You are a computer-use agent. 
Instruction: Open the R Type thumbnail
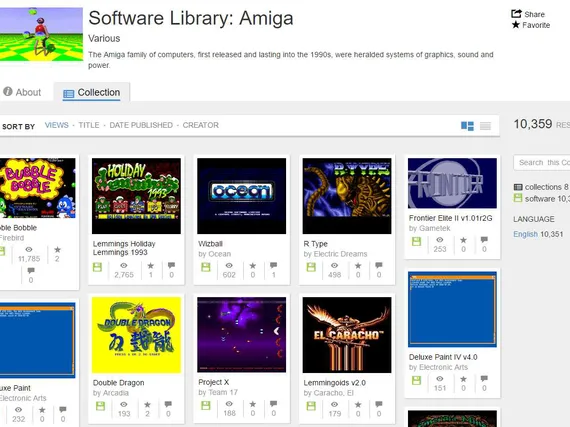click(347, 196)
